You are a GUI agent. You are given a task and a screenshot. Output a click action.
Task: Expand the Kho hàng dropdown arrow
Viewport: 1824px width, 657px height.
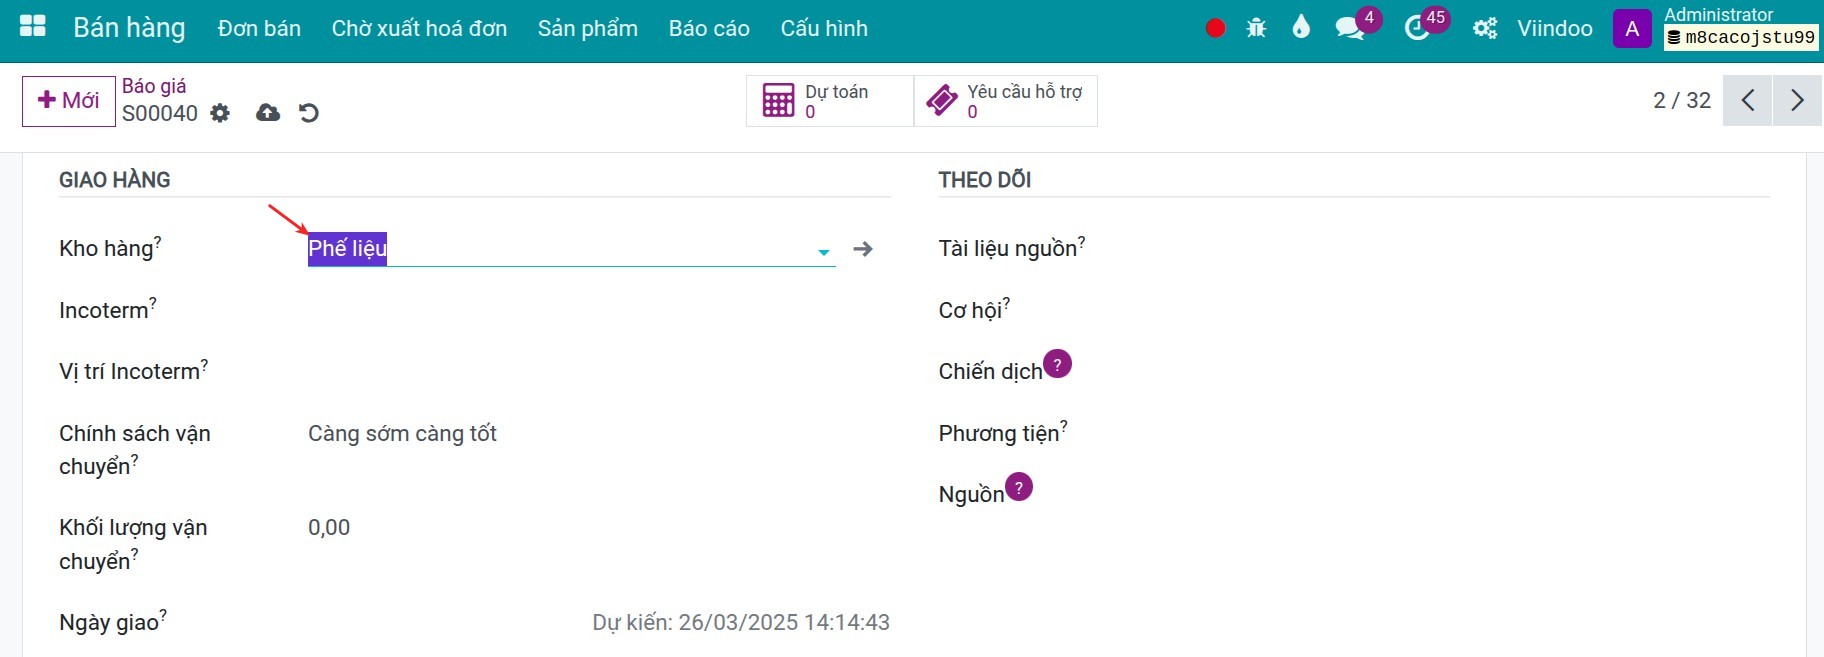point(824,252)
